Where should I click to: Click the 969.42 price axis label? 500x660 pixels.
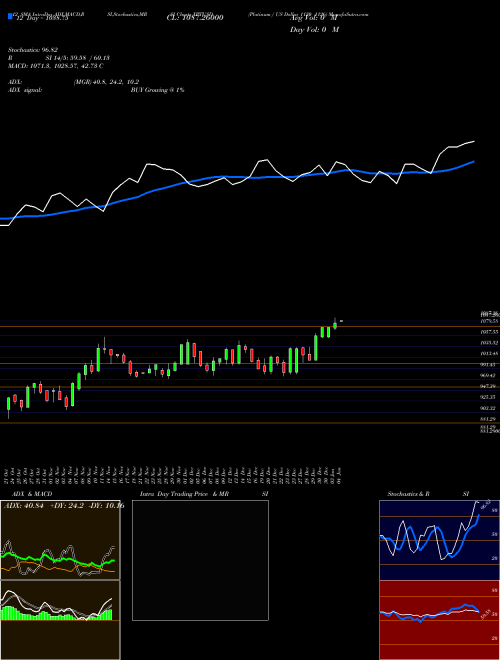click(489, 375)
